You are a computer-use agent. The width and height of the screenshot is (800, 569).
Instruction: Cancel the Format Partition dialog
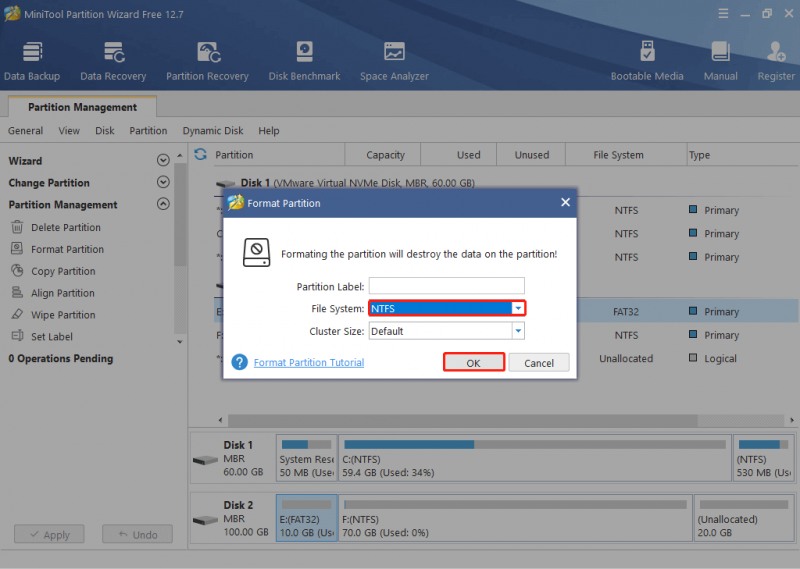pos(539,363)
